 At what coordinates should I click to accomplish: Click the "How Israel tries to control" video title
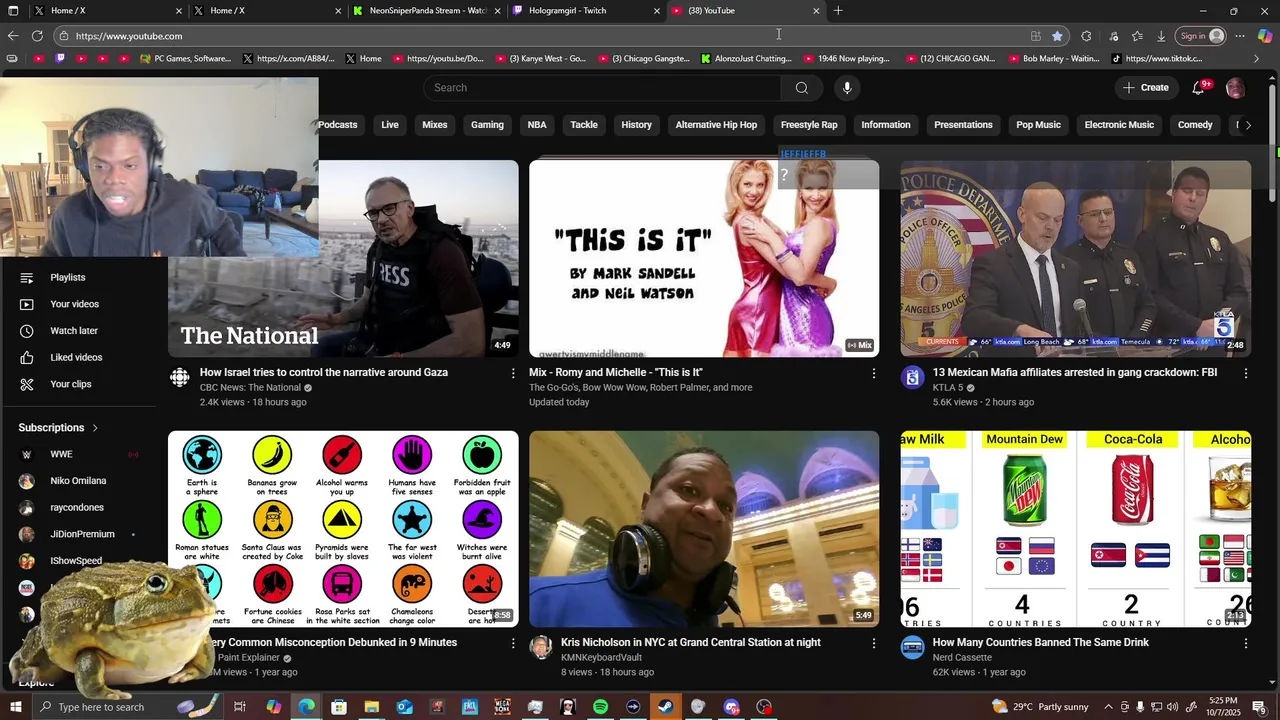(324, 372)
